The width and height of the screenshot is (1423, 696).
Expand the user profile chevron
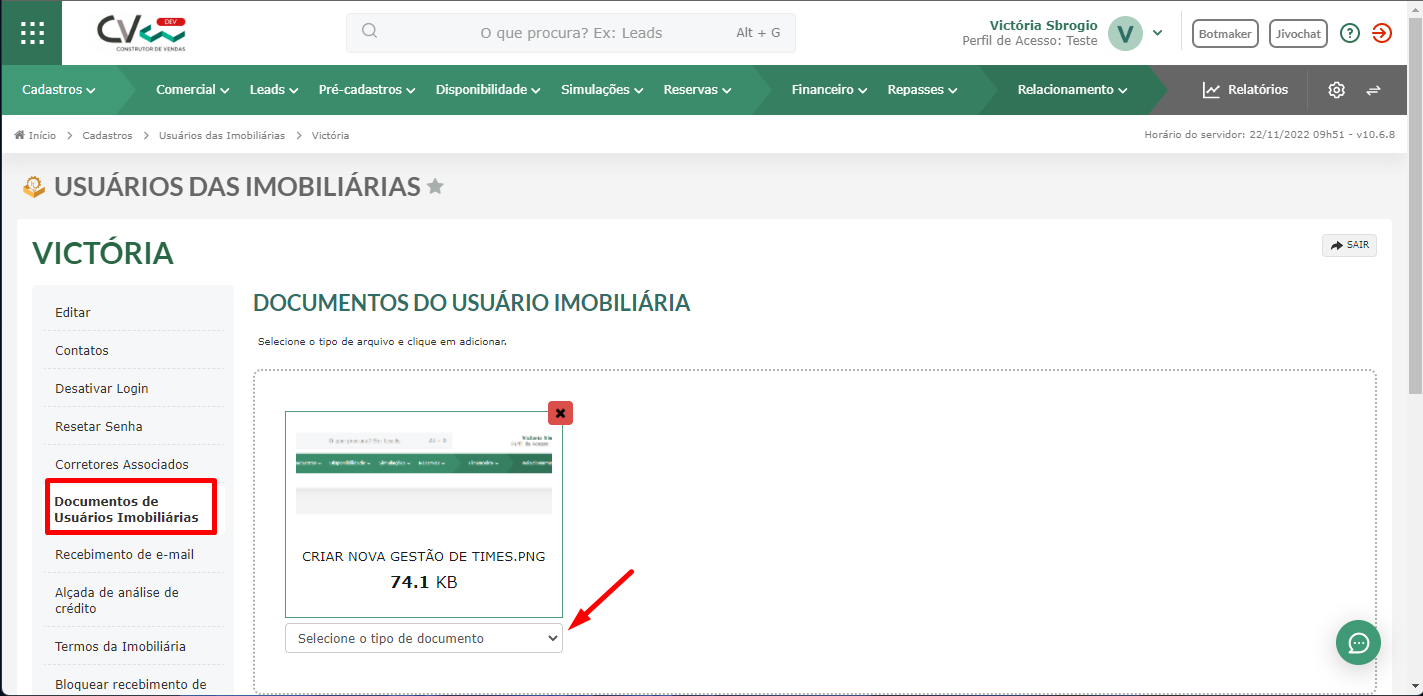point(1157,32)
